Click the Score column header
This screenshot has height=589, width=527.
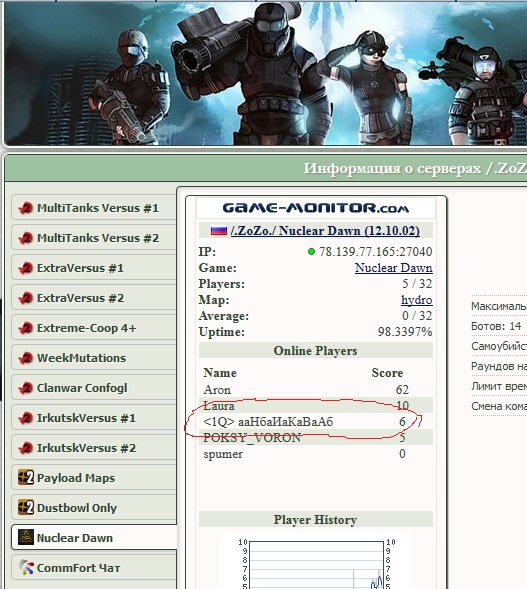click(x=387, y=373)
